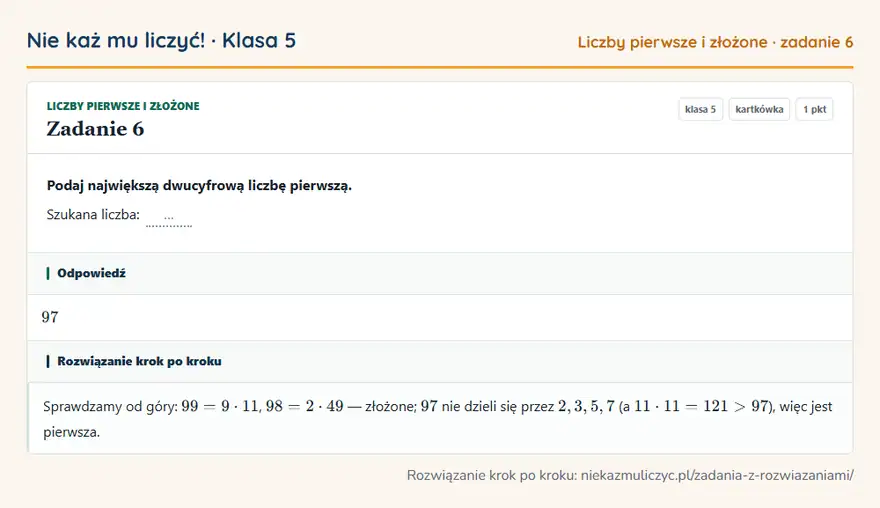Click the 'klasa 5' tag
The image size is (880, 508).
pos(700,109)
